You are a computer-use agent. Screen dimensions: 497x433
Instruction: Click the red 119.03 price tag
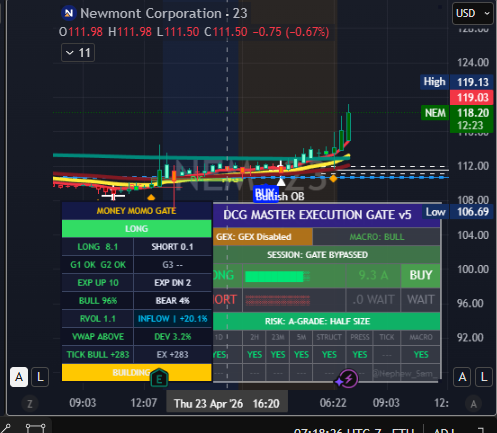coord(472,97)
